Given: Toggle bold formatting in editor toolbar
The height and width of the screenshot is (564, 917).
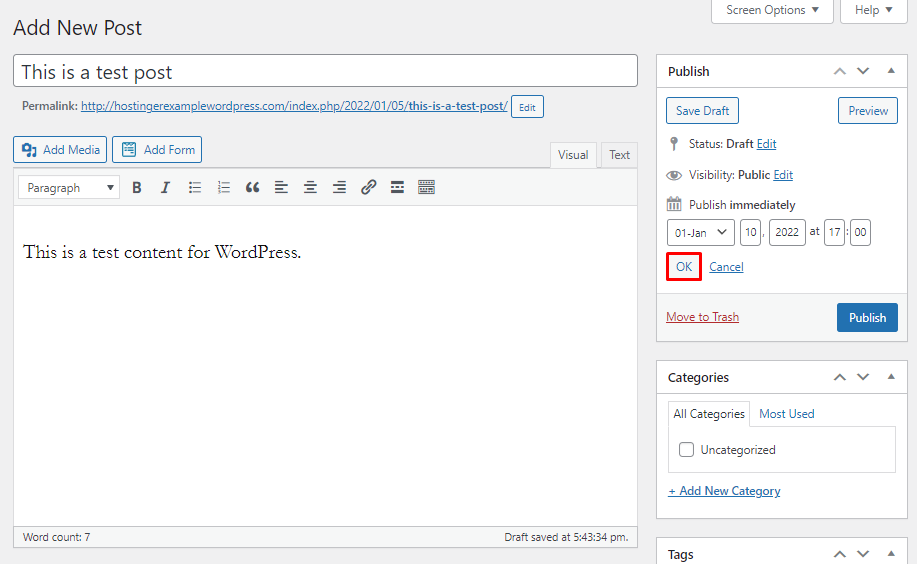Looking at the screenshot, I should [137, 187].
